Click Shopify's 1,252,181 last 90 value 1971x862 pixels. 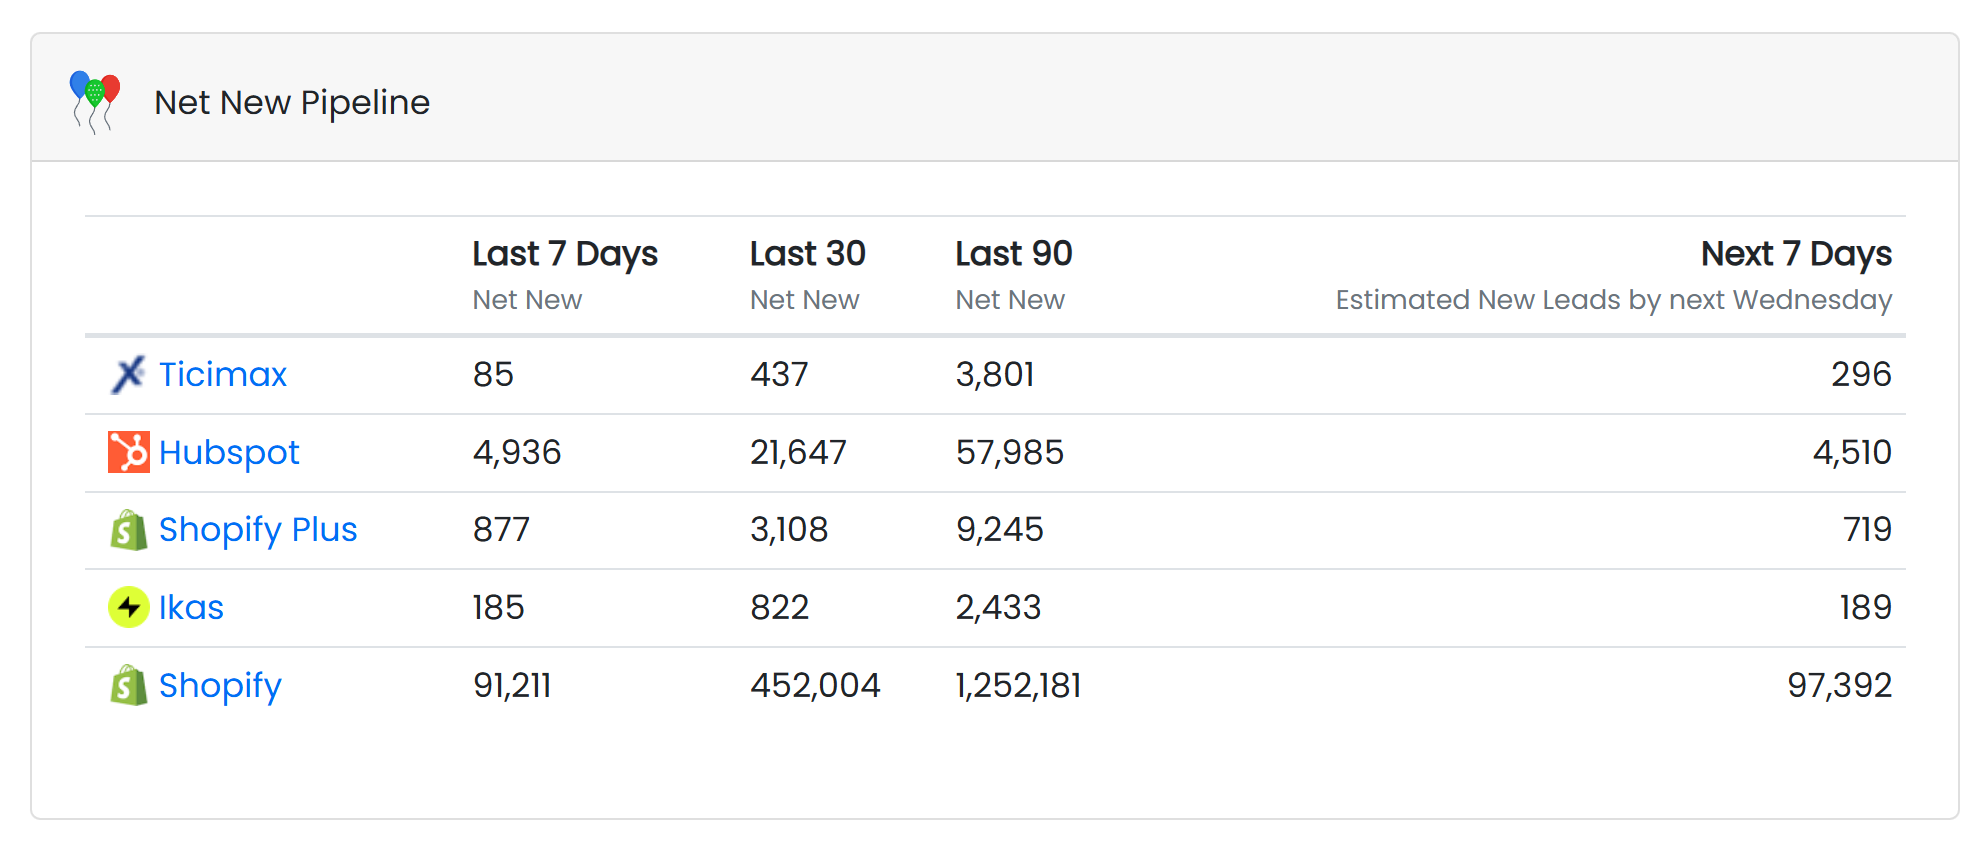(1018, 686)
